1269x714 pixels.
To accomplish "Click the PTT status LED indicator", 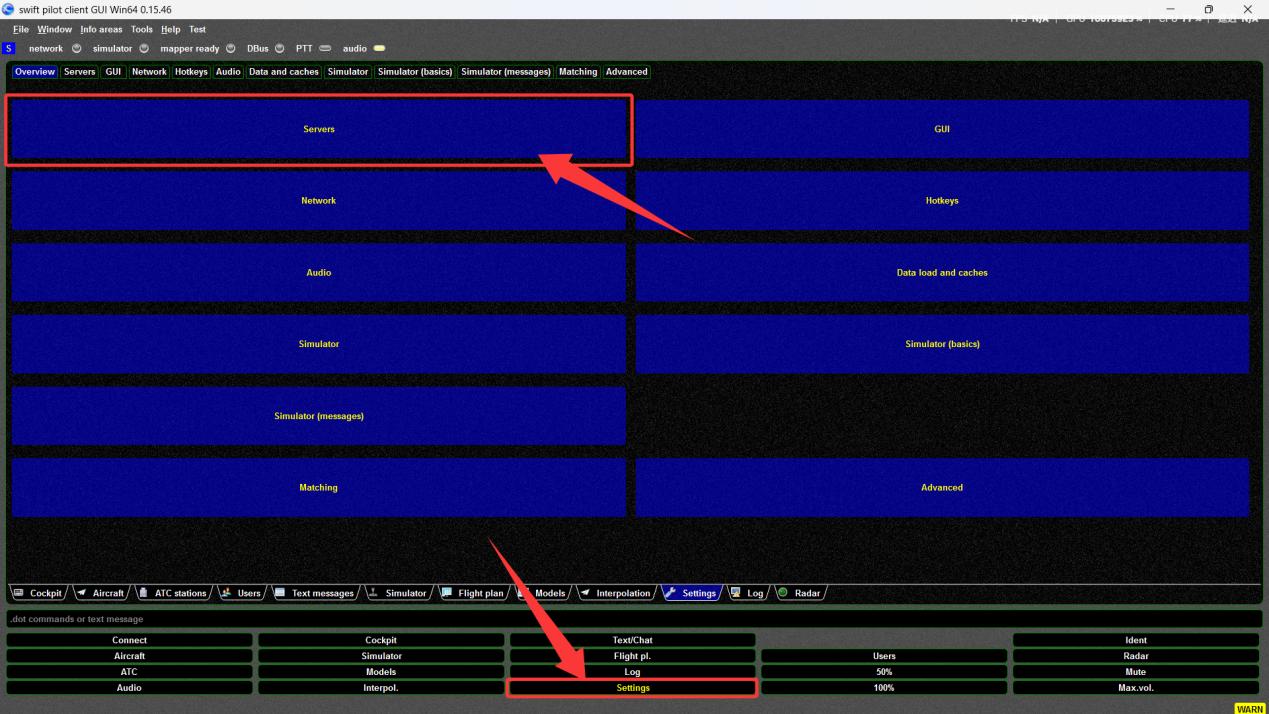I will click(325, 48).
